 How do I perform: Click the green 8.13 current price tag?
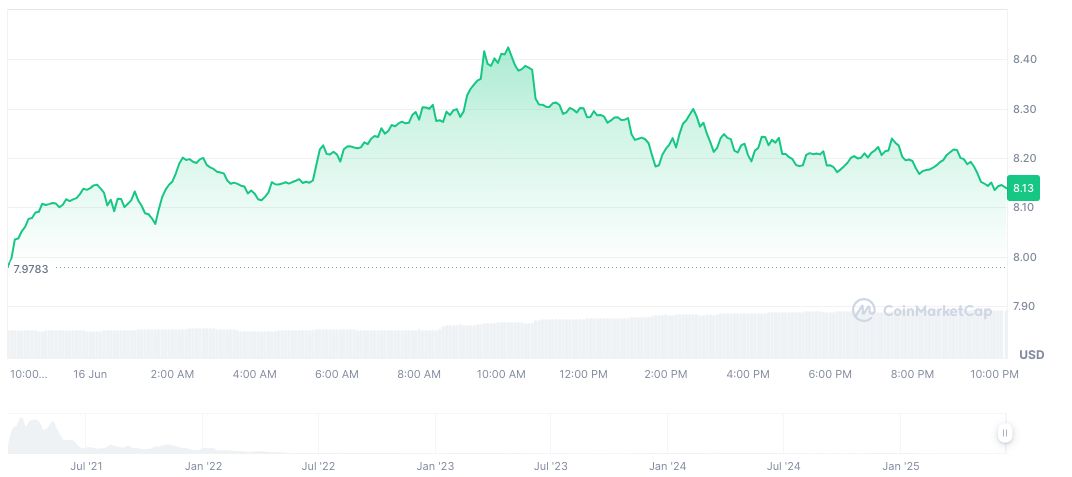tap(1023, 187)
